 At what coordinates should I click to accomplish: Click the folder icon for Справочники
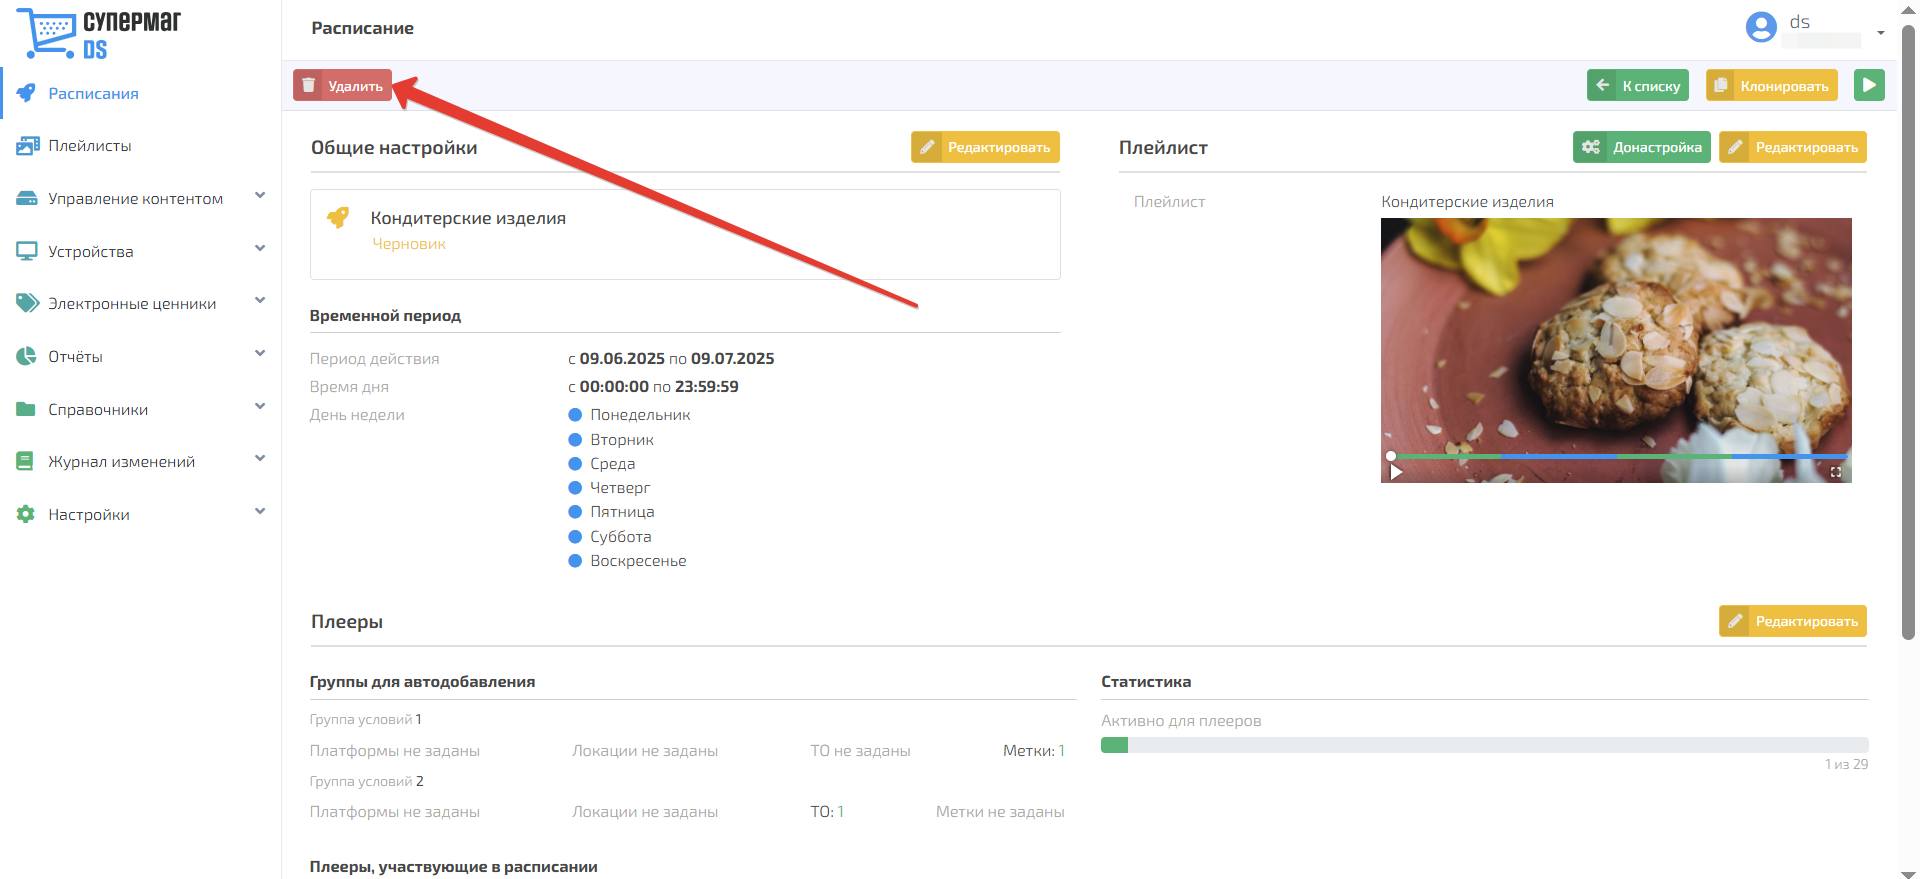[27, 409]
